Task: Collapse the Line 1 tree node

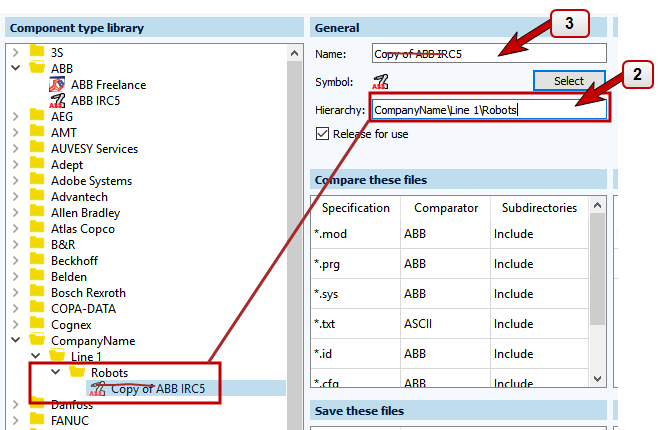Action: pos(36,356)
